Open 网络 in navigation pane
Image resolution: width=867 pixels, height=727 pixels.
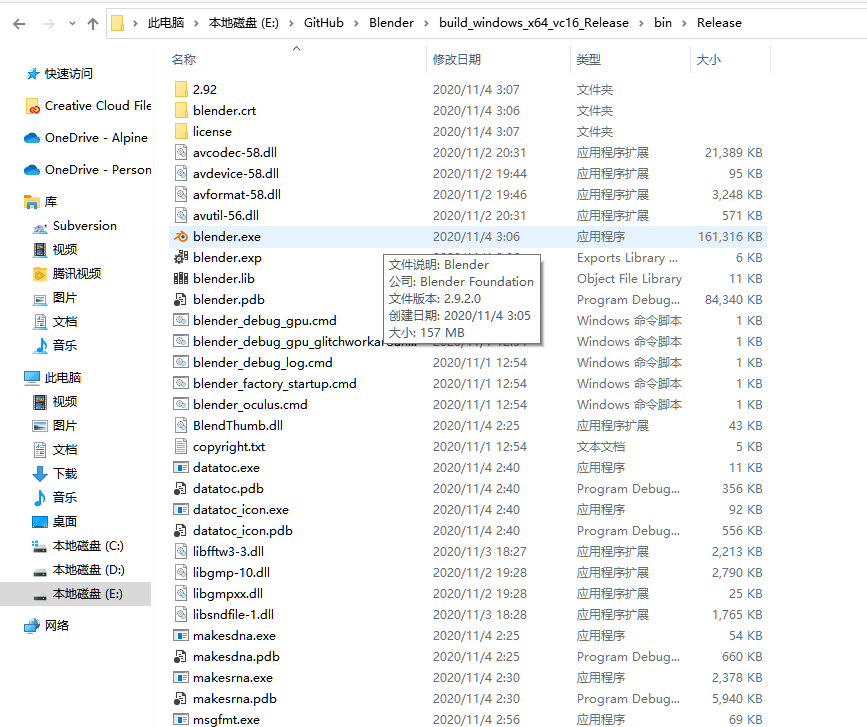point(56,626)
